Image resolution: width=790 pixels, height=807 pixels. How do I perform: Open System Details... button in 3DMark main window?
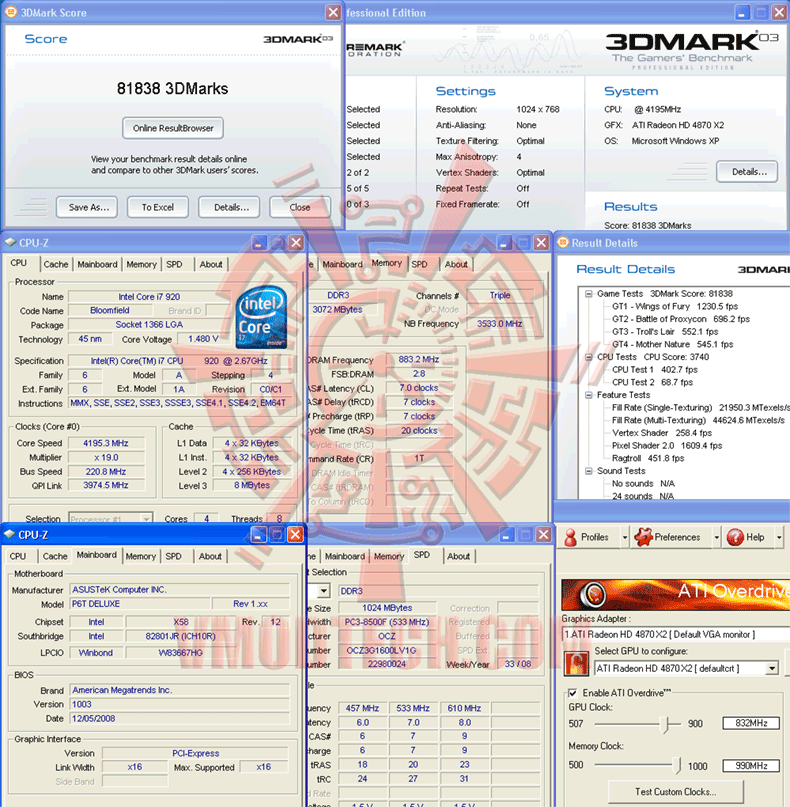747,172
